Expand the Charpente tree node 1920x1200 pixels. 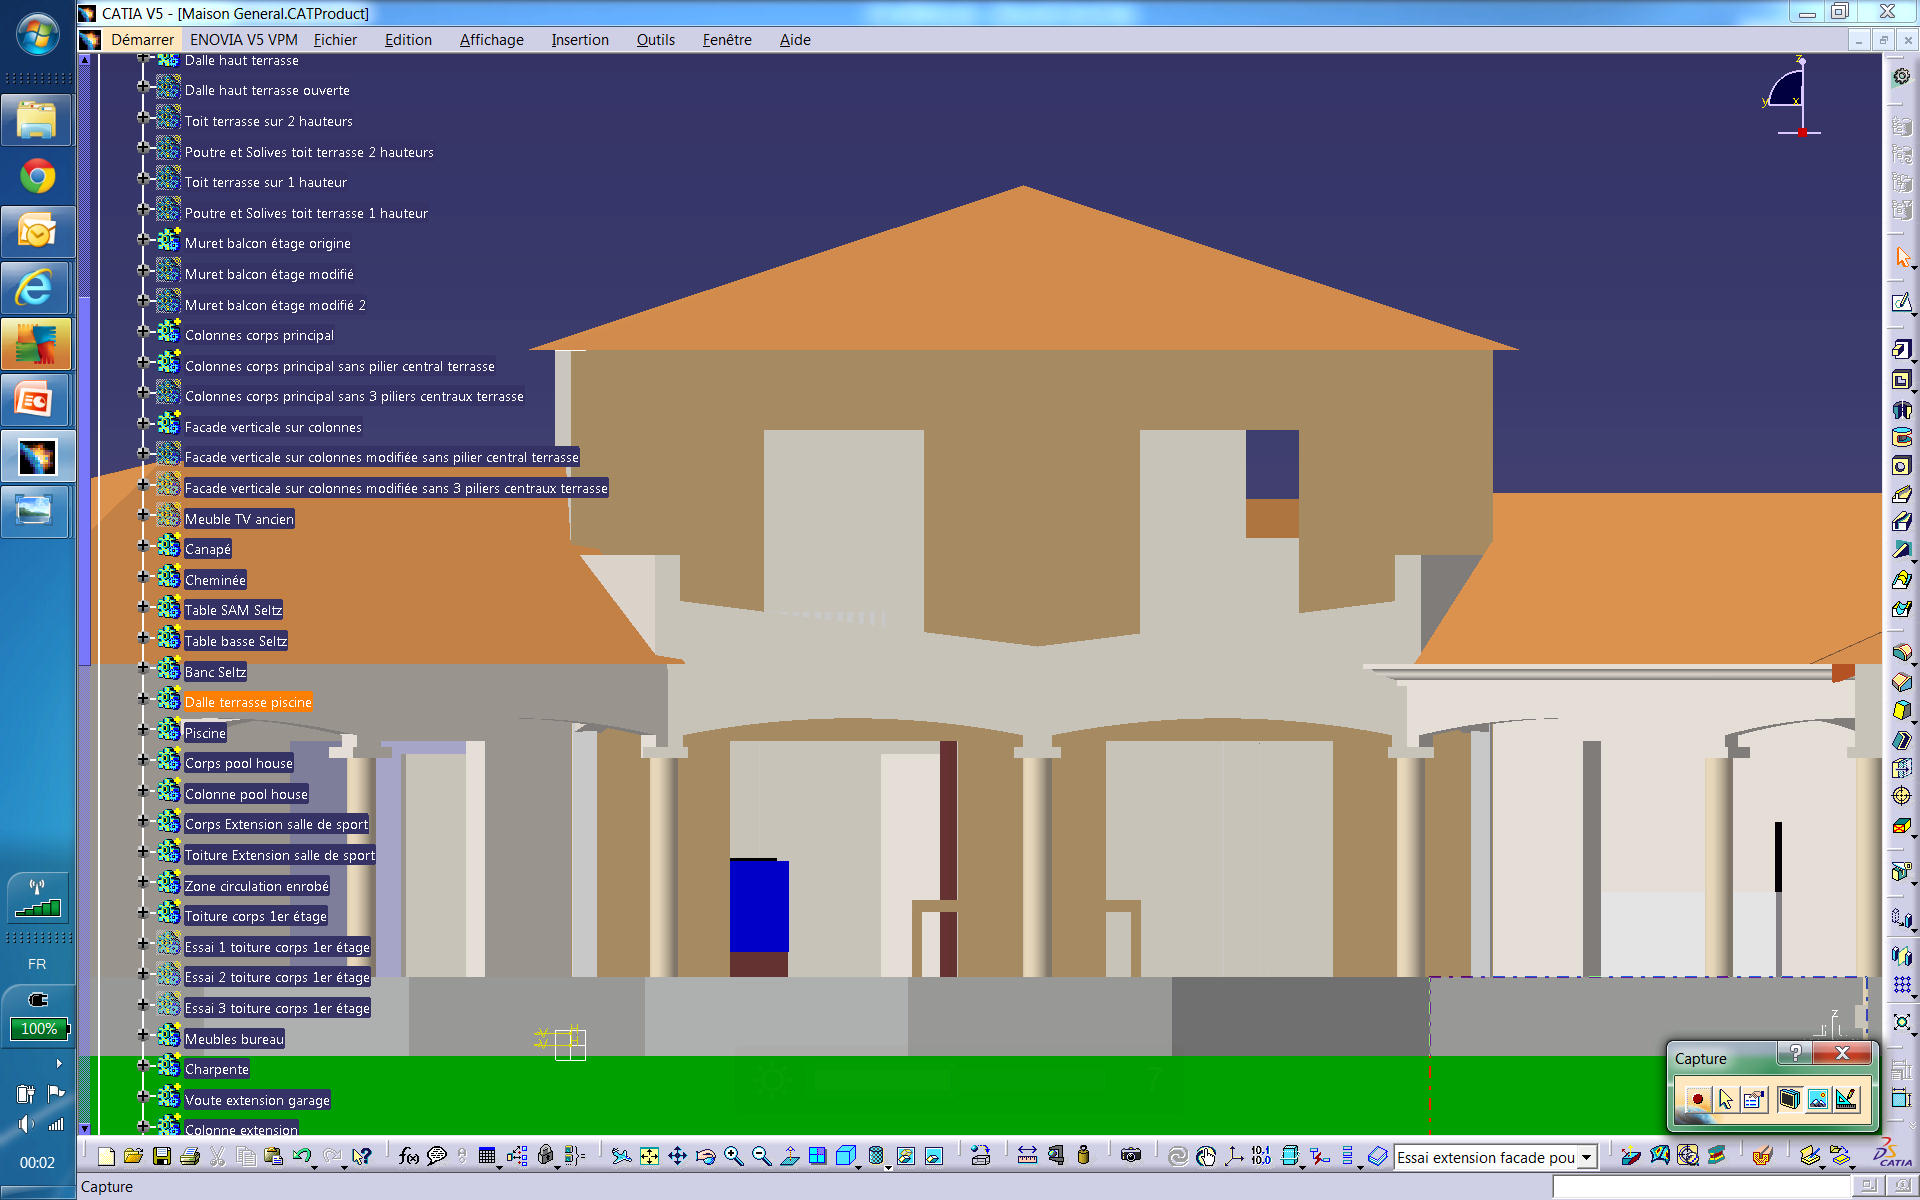(143, 1066)
